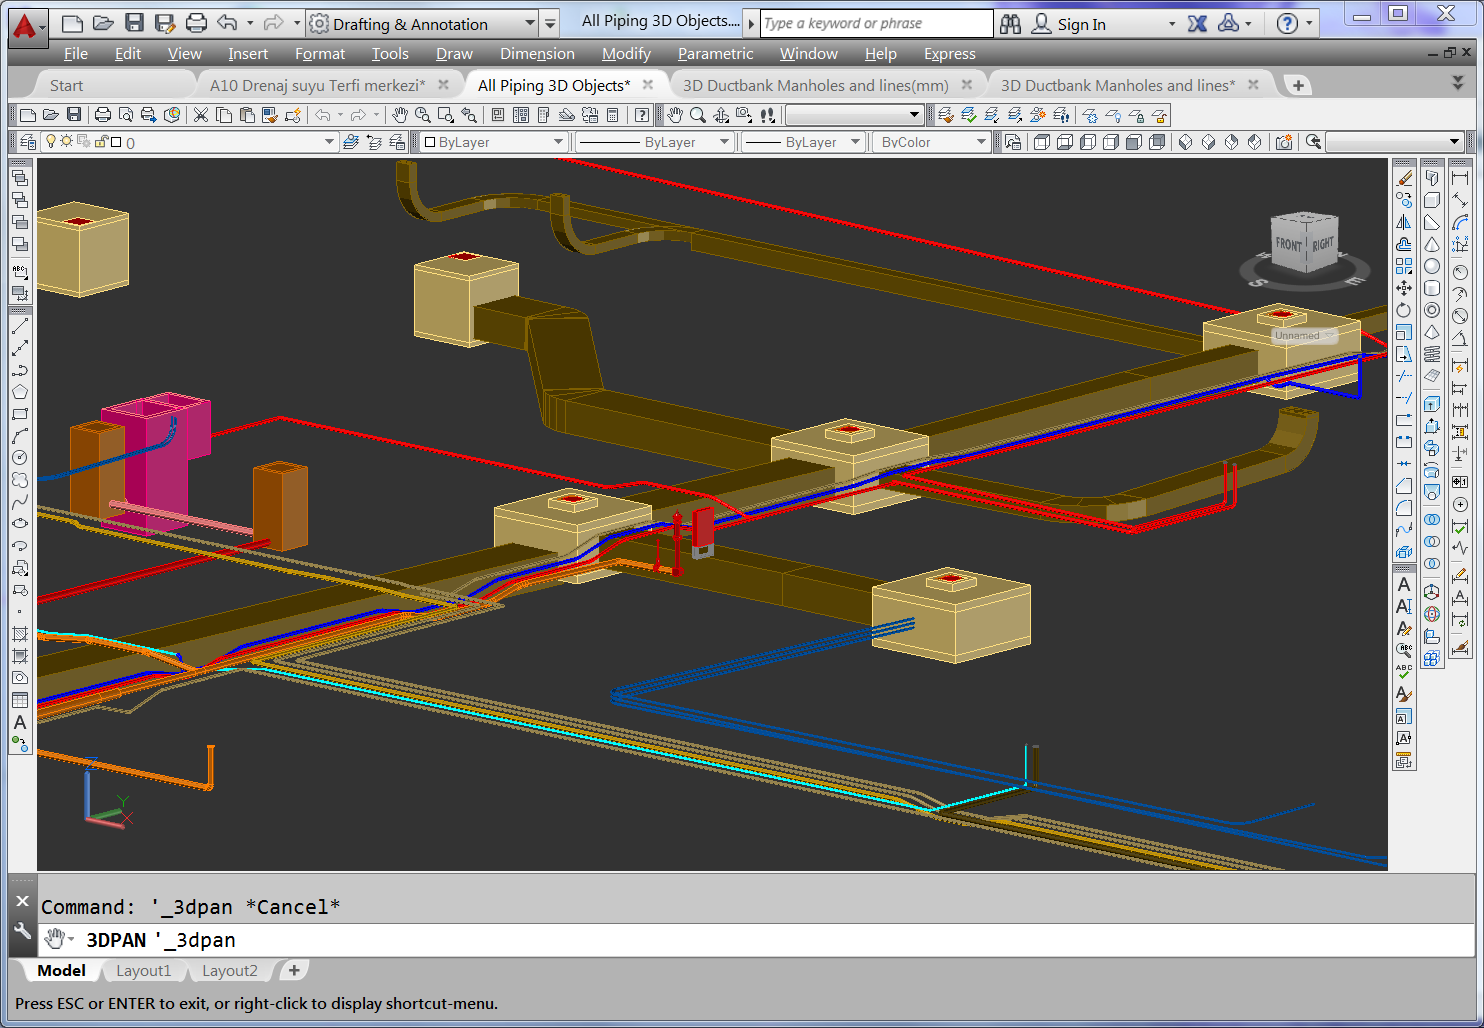1484x1028 pixels.
Task: Open the Parametric menu
Action: [x=715, y=54]
